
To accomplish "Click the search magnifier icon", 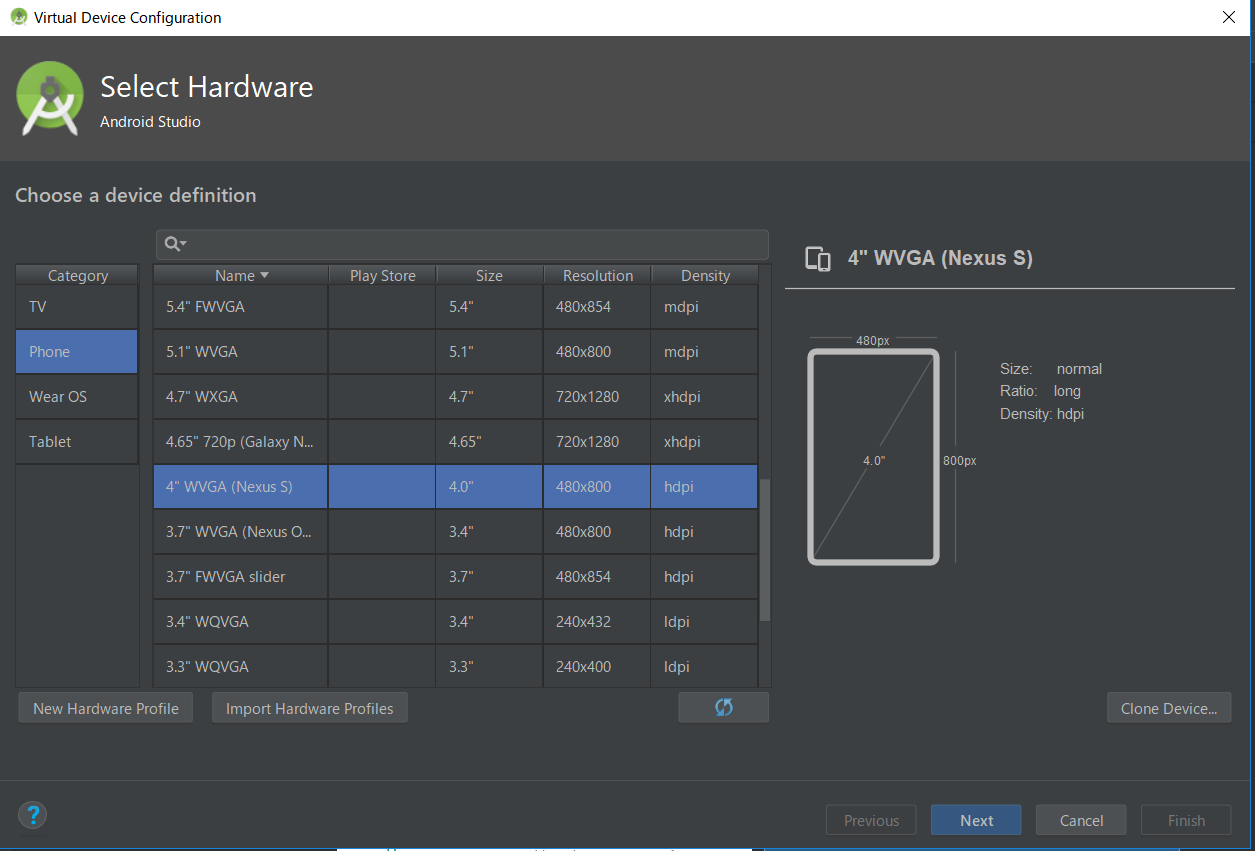I will tap(172, 244).
